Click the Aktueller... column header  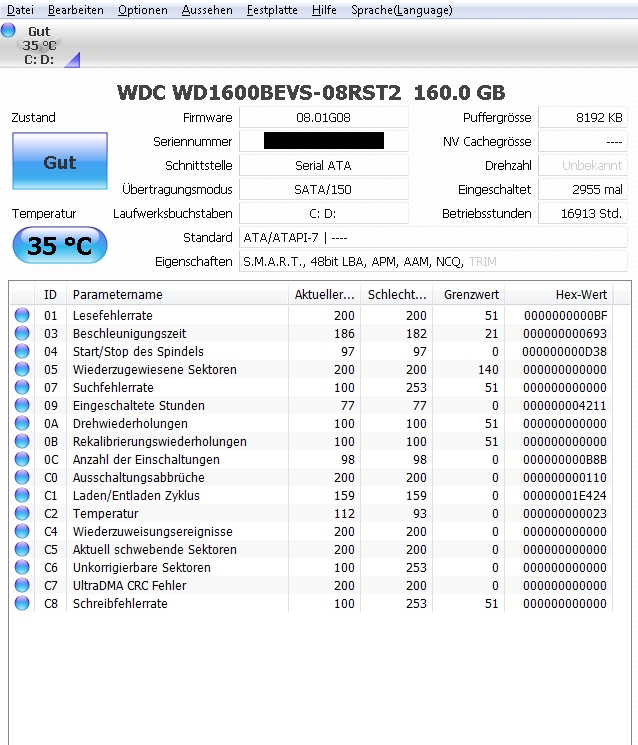click(324, 295)
